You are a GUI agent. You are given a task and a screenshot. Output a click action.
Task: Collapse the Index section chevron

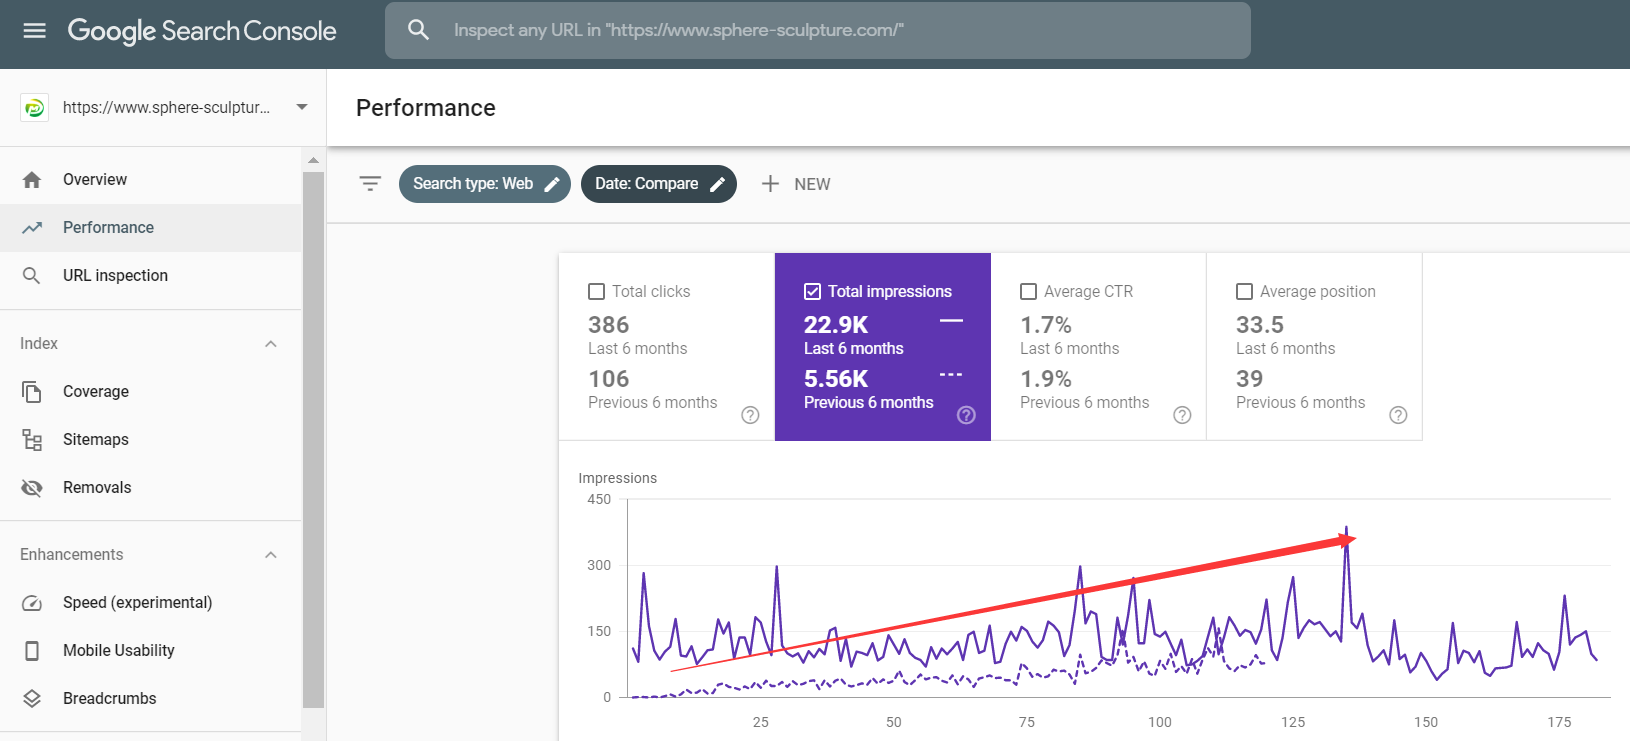click(271, 344)
